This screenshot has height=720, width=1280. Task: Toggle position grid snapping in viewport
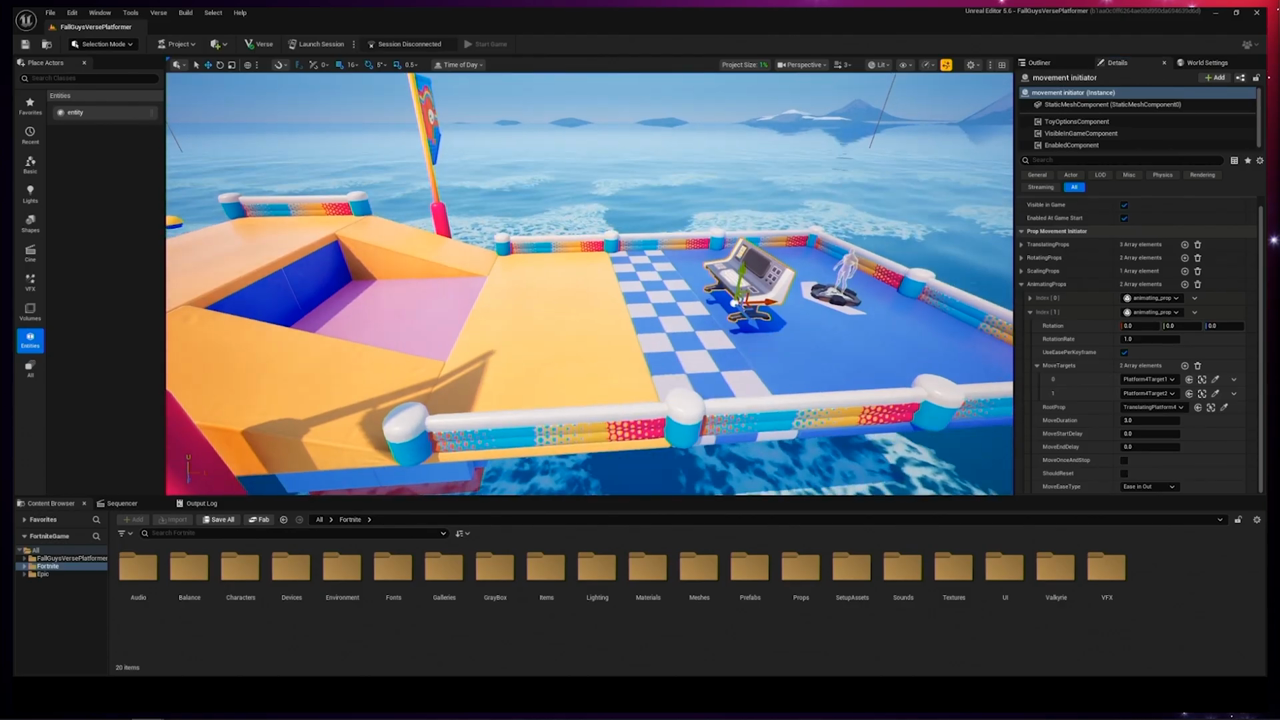tap(339, 65)
